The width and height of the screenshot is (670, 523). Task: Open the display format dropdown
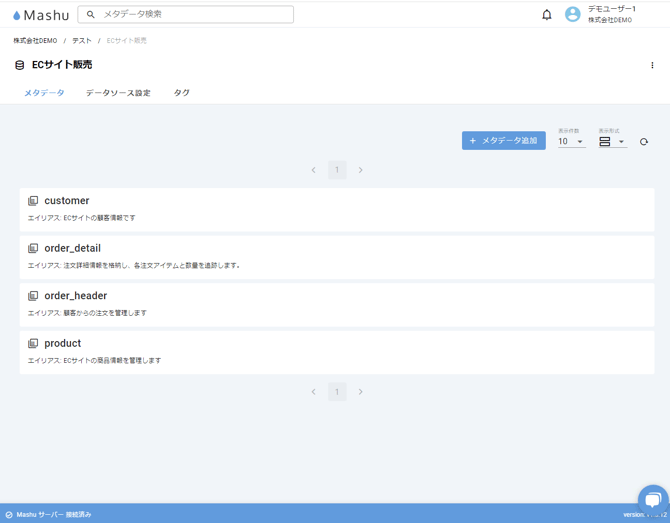(611, 142)
